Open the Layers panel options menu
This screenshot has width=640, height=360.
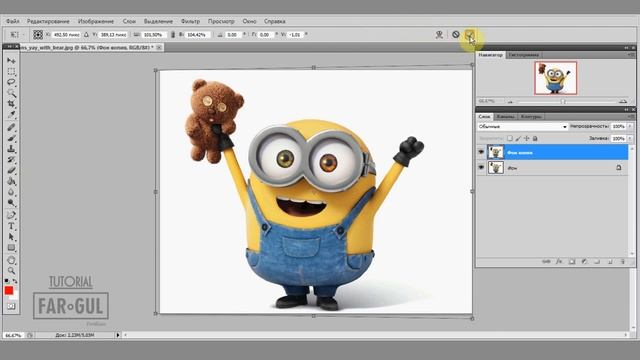631,117
